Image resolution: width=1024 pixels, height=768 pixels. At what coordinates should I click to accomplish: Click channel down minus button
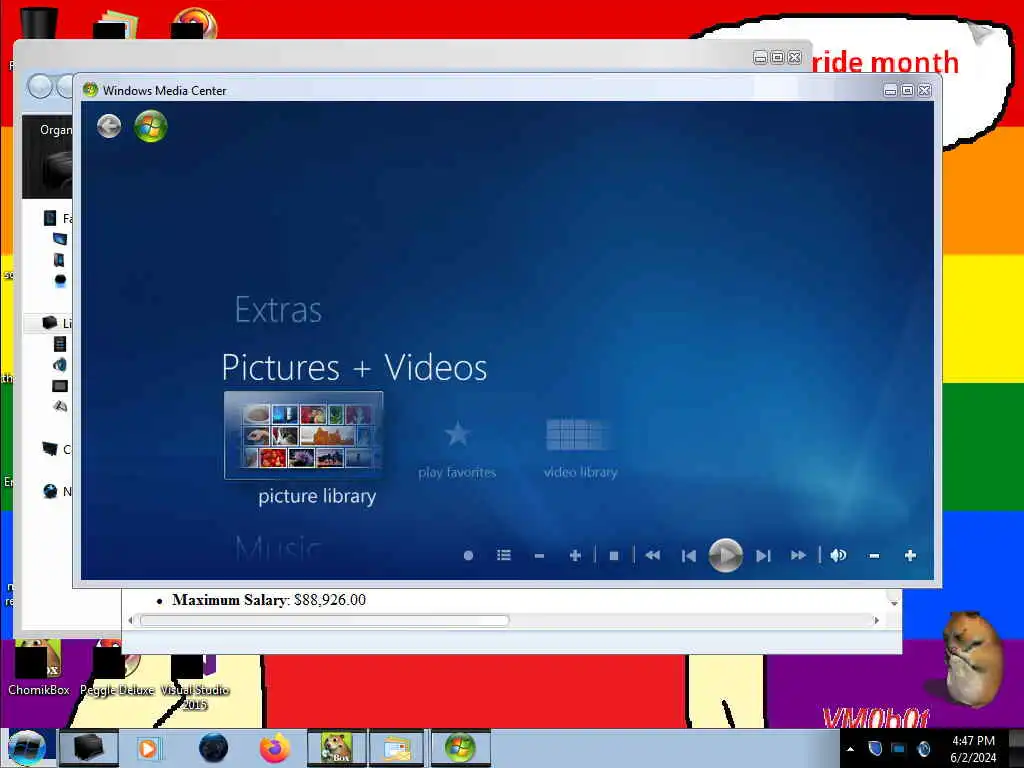click(539, 556)
